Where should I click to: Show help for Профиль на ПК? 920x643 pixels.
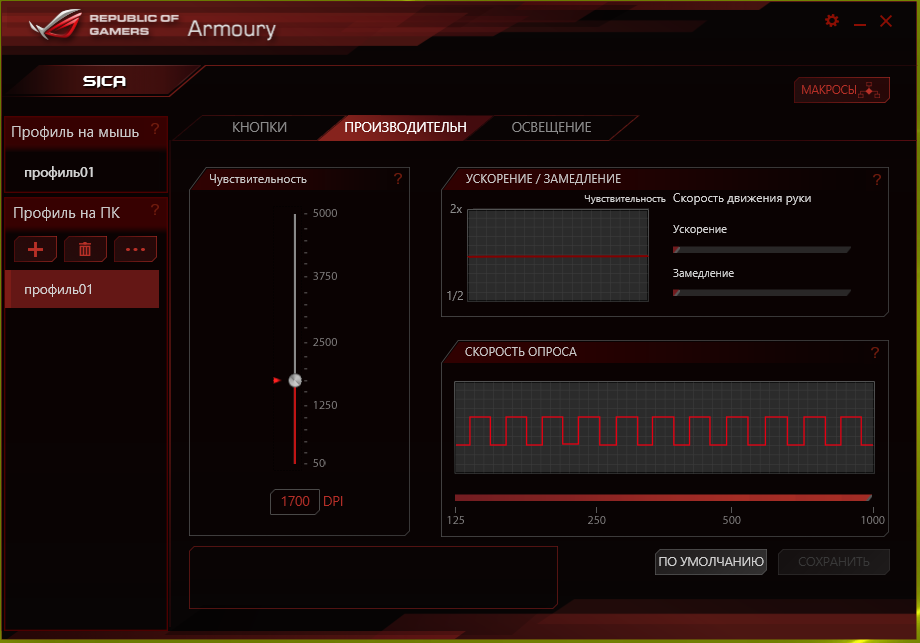coord(155,209)
